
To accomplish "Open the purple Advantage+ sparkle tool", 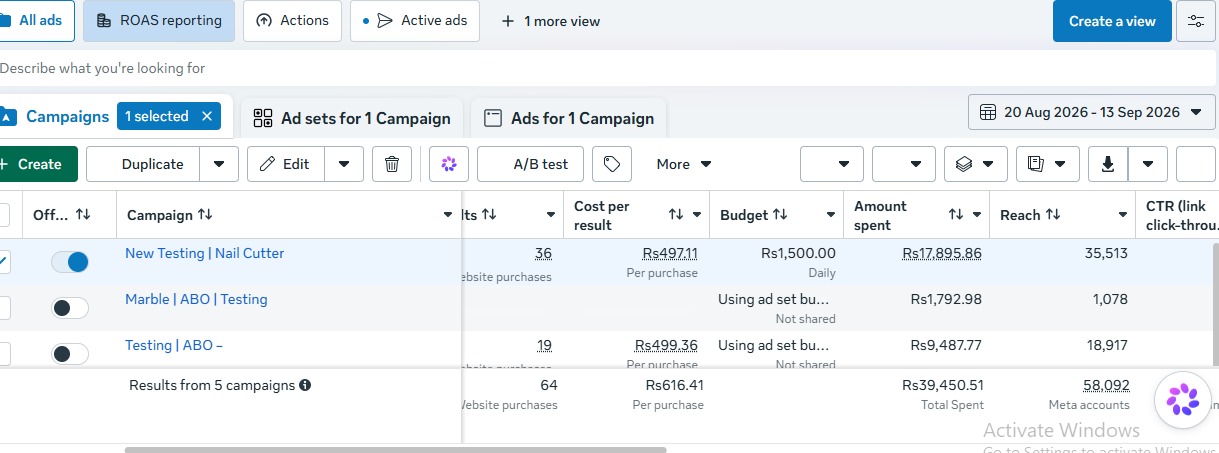I will pos(449,164).
